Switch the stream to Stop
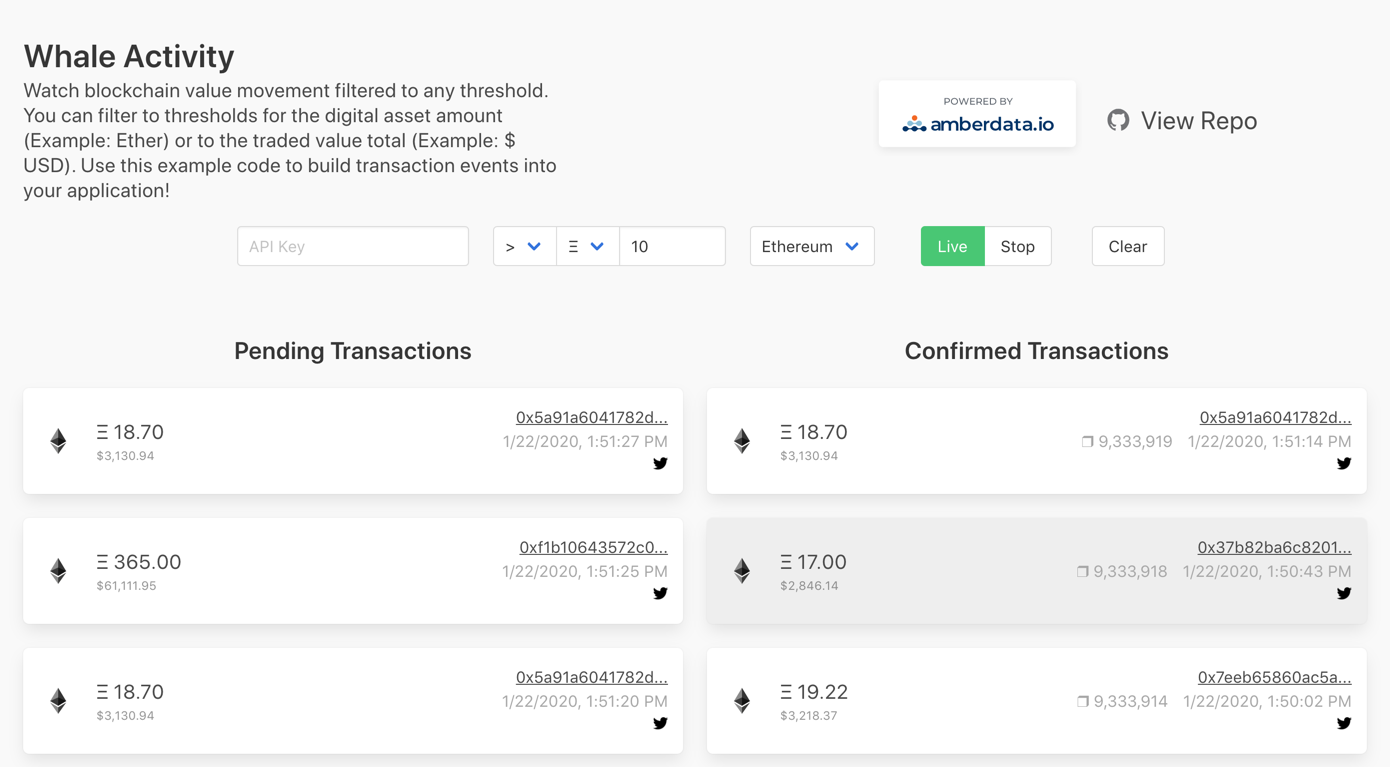Viewport: 1390px width, 767px height. [x=1017, y=246]
